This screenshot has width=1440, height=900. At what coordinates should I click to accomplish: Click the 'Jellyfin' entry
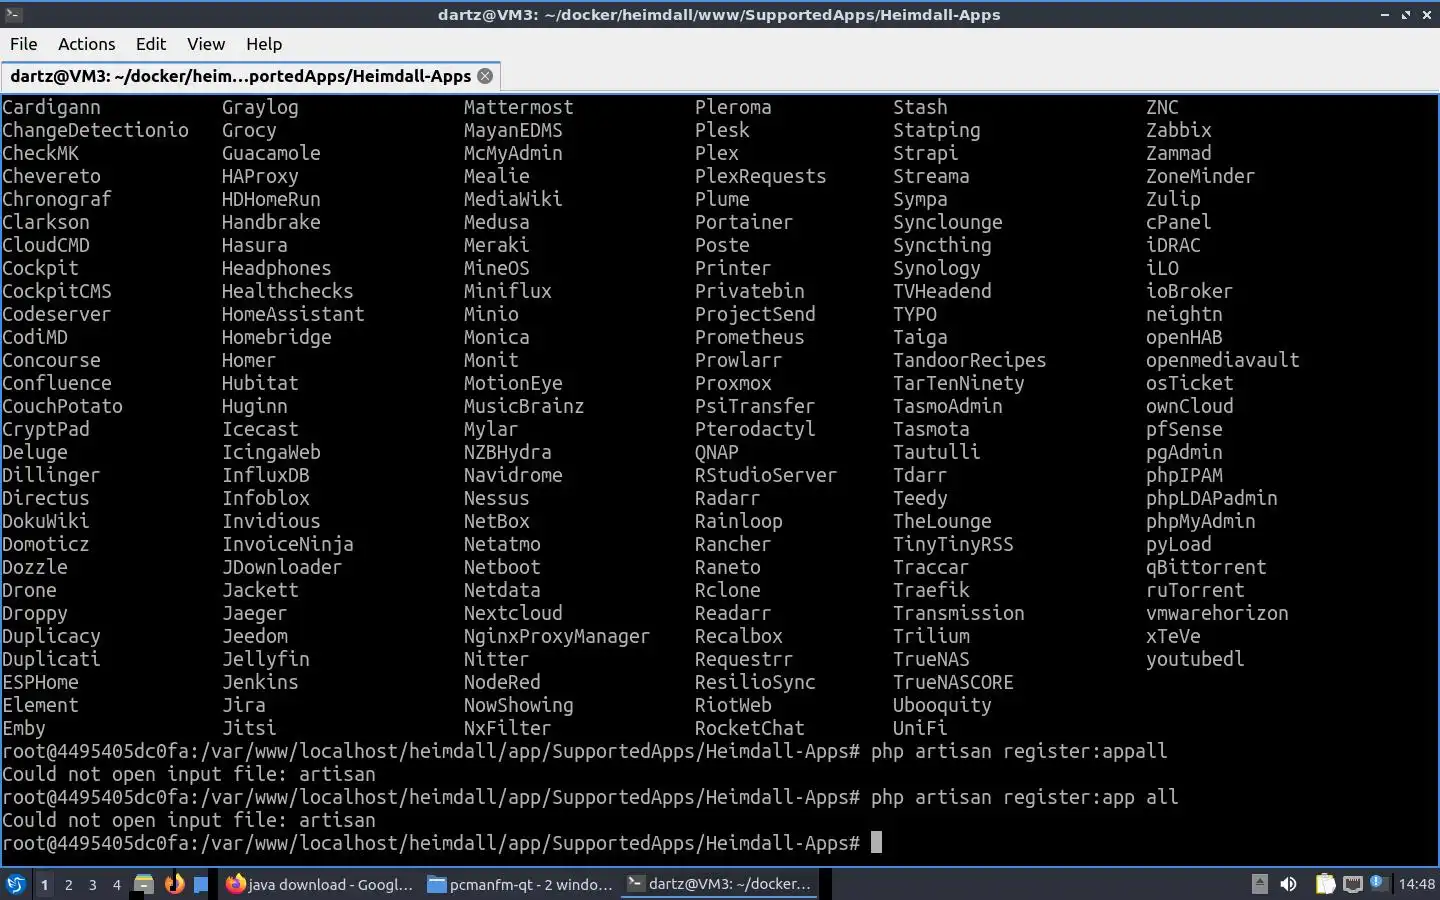tap(265, 659)
